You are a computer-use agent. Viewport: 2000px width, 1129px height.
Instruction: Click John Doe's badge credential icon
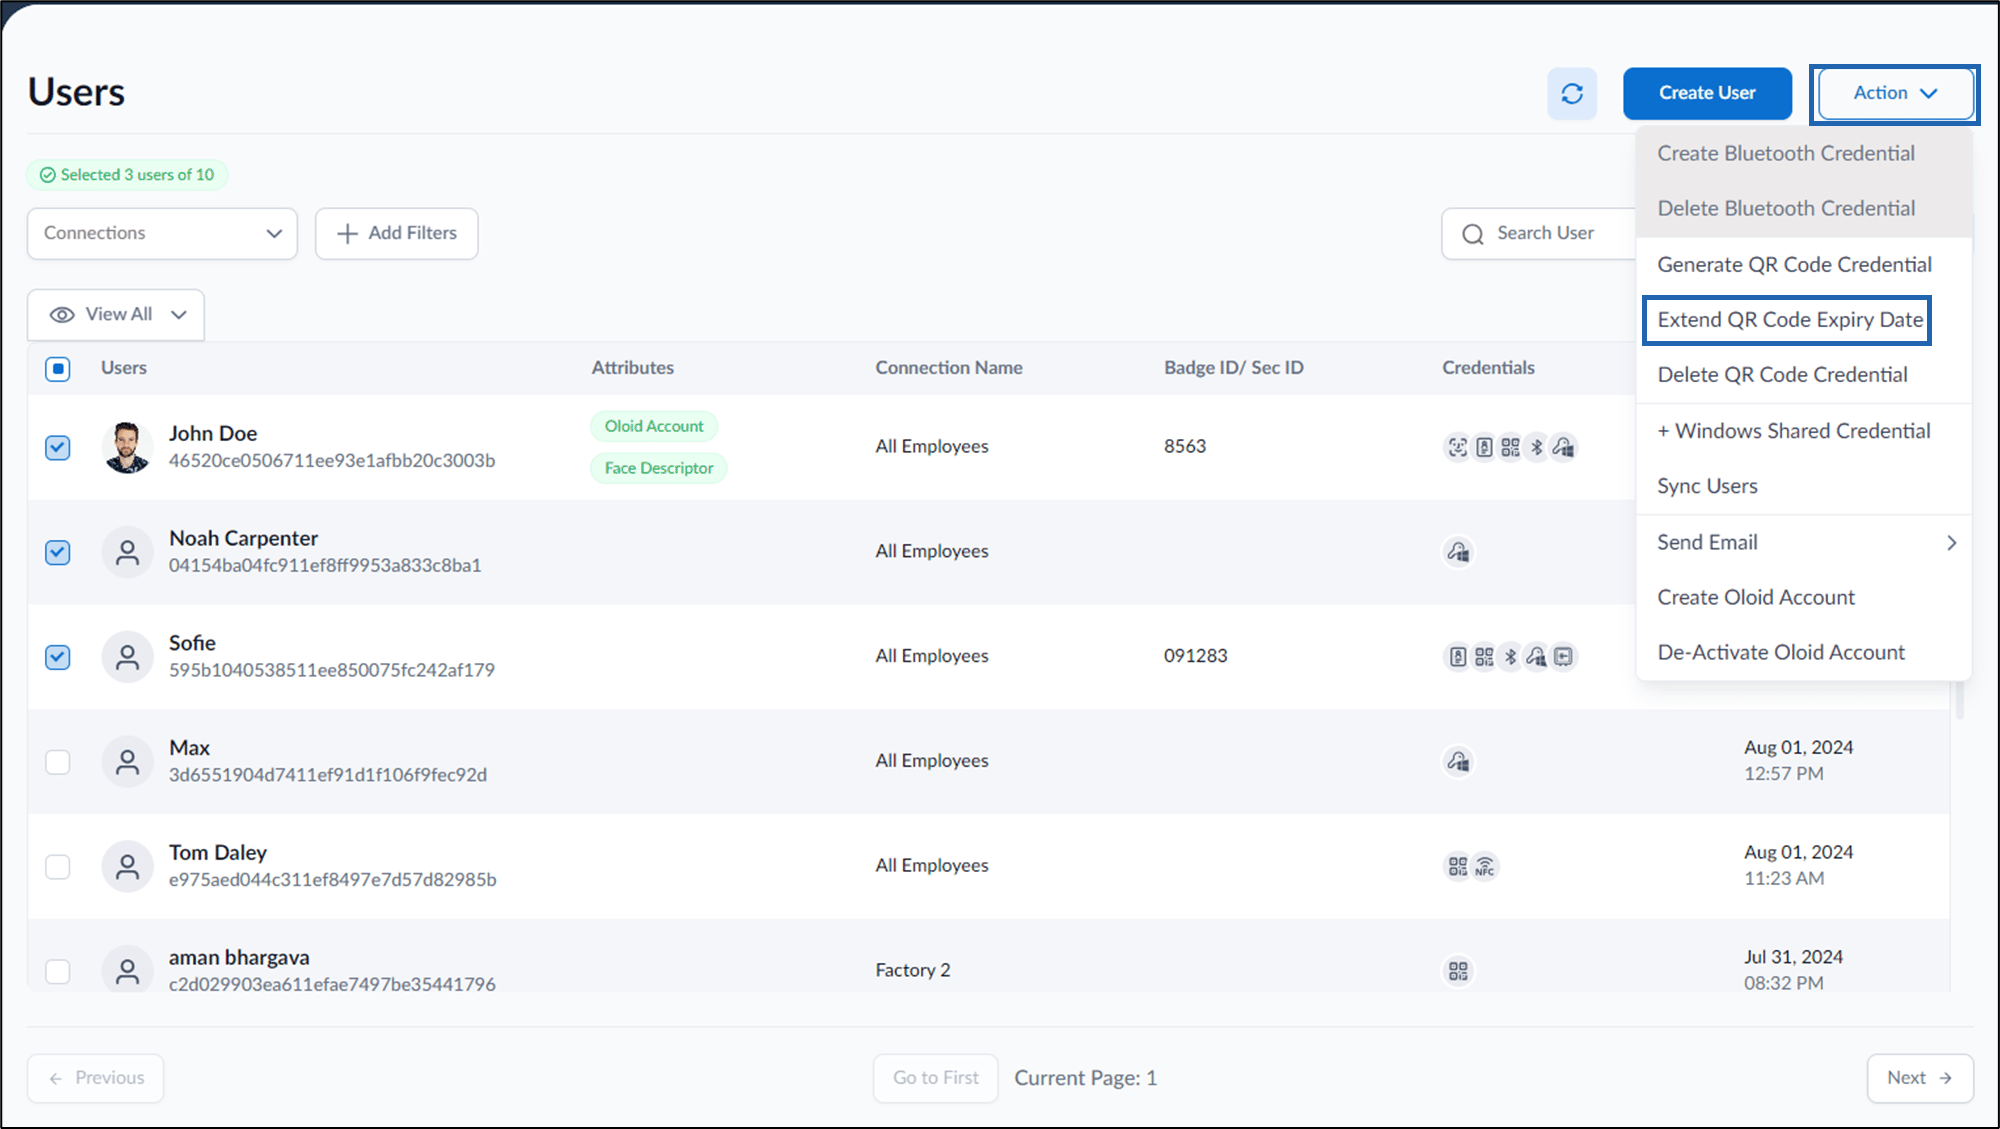point(1484,447)
